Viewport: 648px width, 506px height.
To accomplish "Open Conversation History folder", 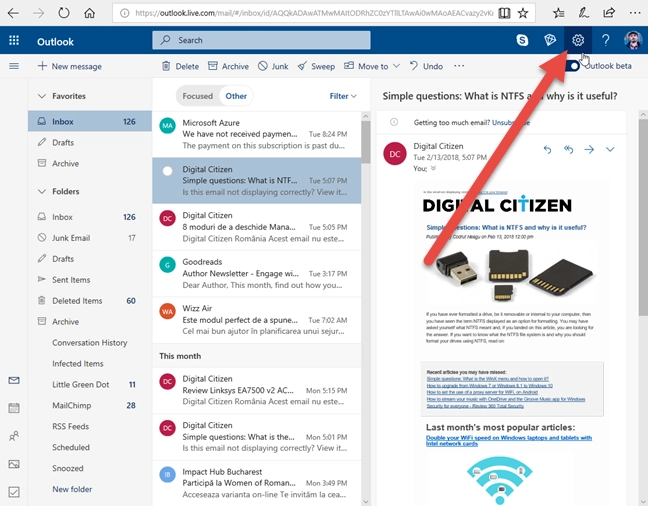I will [90, 343].
